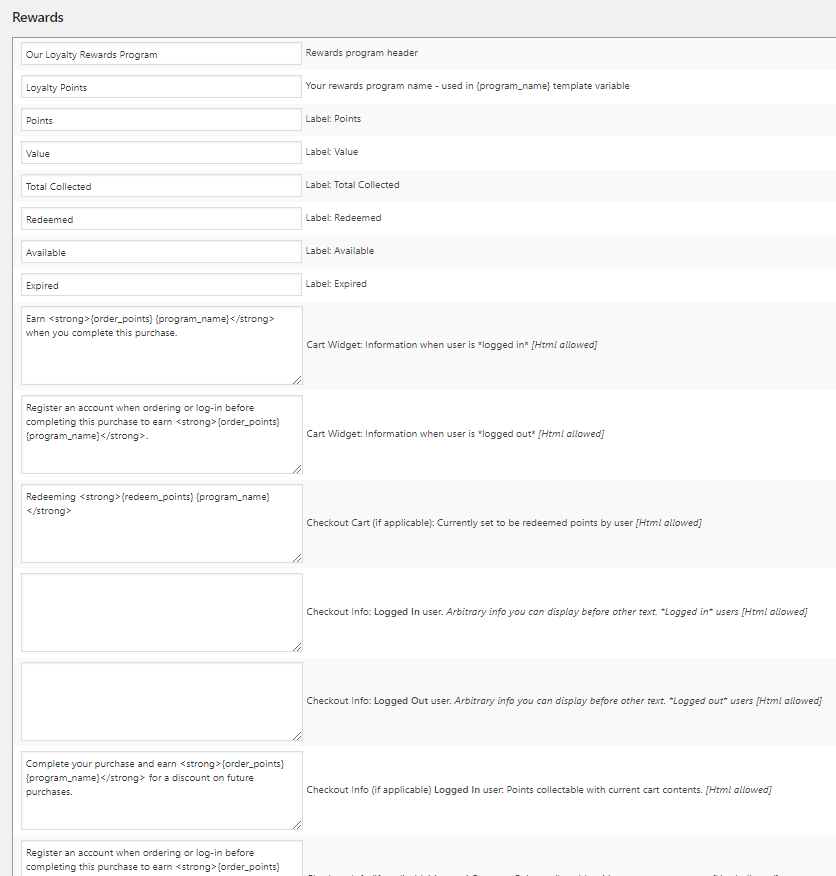Click 'Checkout Info: Logged In user' description
836x876 pixels.
557,612
